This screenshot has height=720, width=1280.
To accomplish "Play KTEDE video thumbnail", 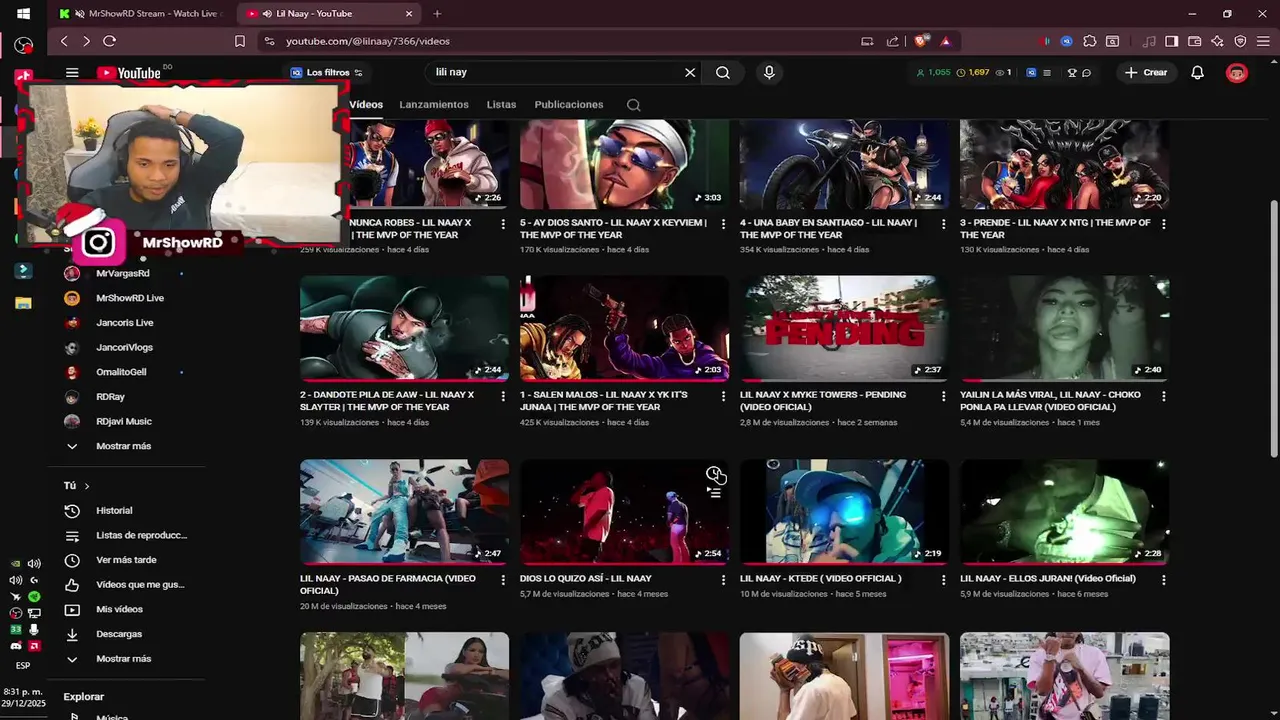I will [x=844, y=512].
